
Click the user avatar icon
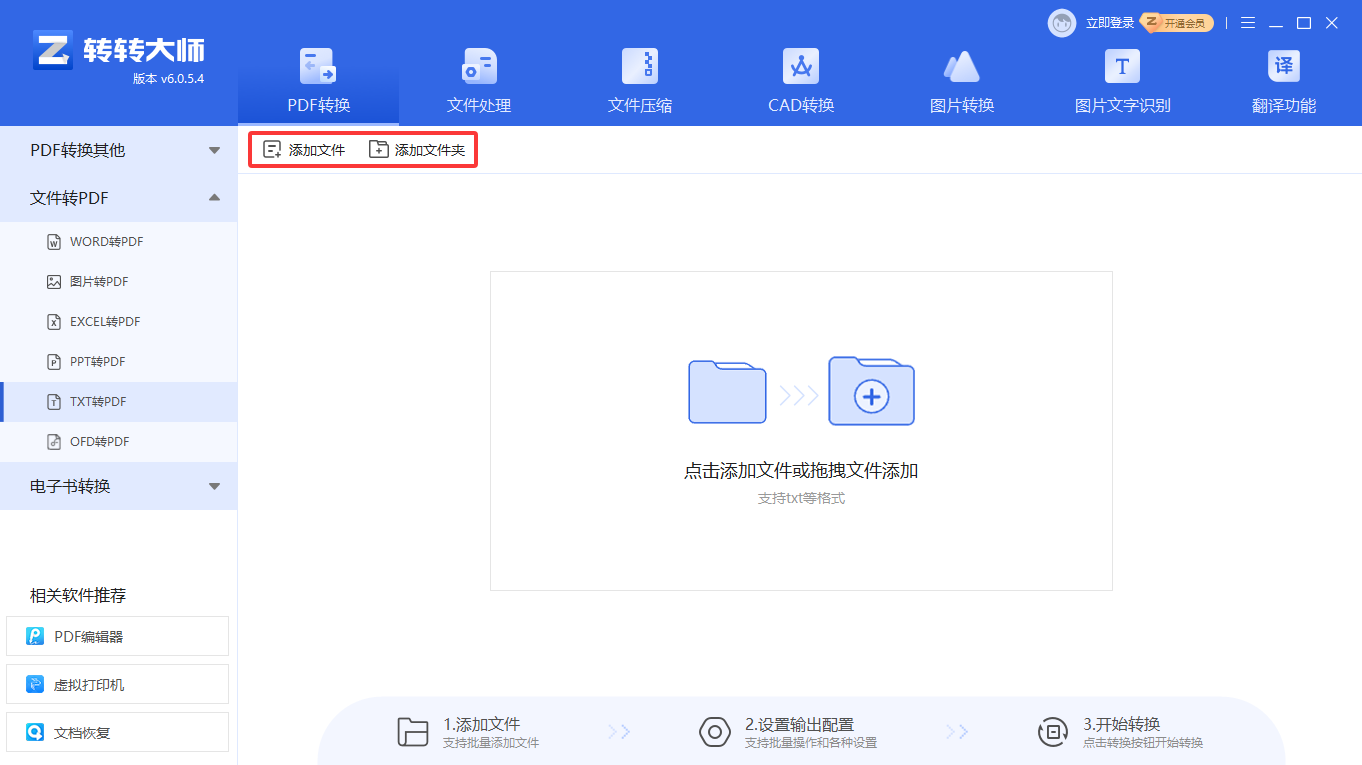tap(1062, 23)
